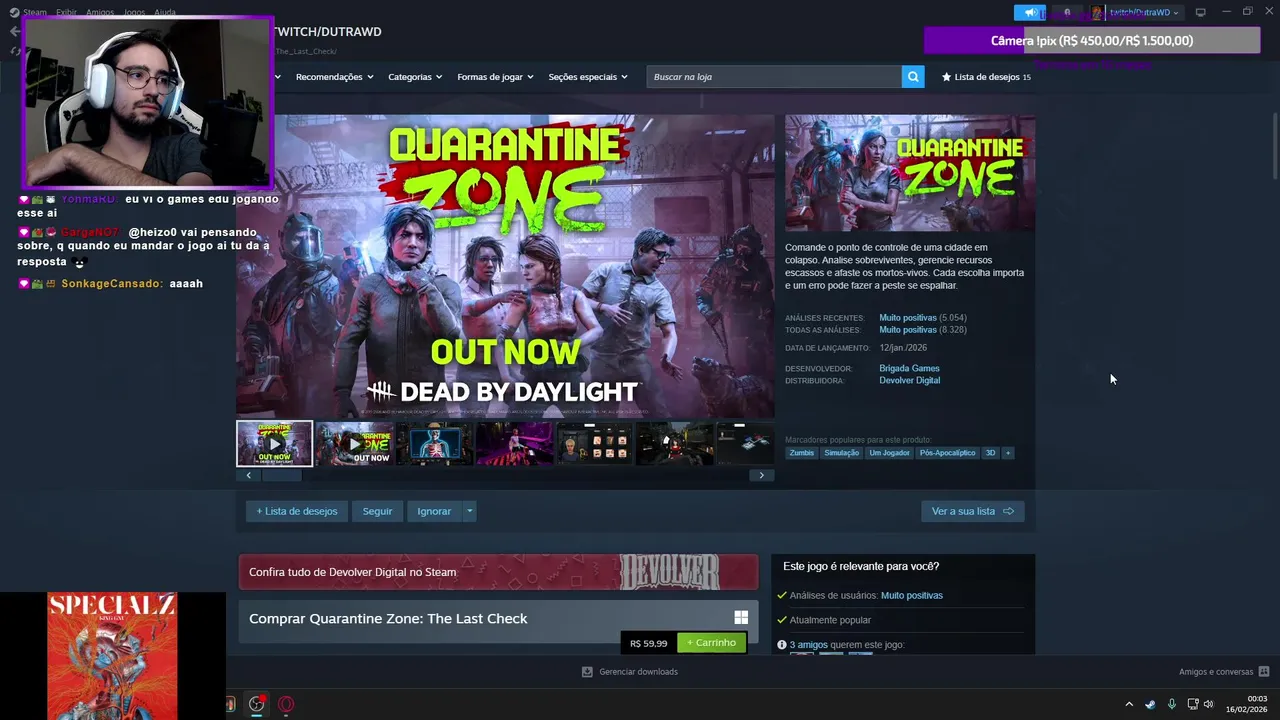The image size is (1280, 720).
Task: Expand the Categorias dropdown
Action: (415, 77)
